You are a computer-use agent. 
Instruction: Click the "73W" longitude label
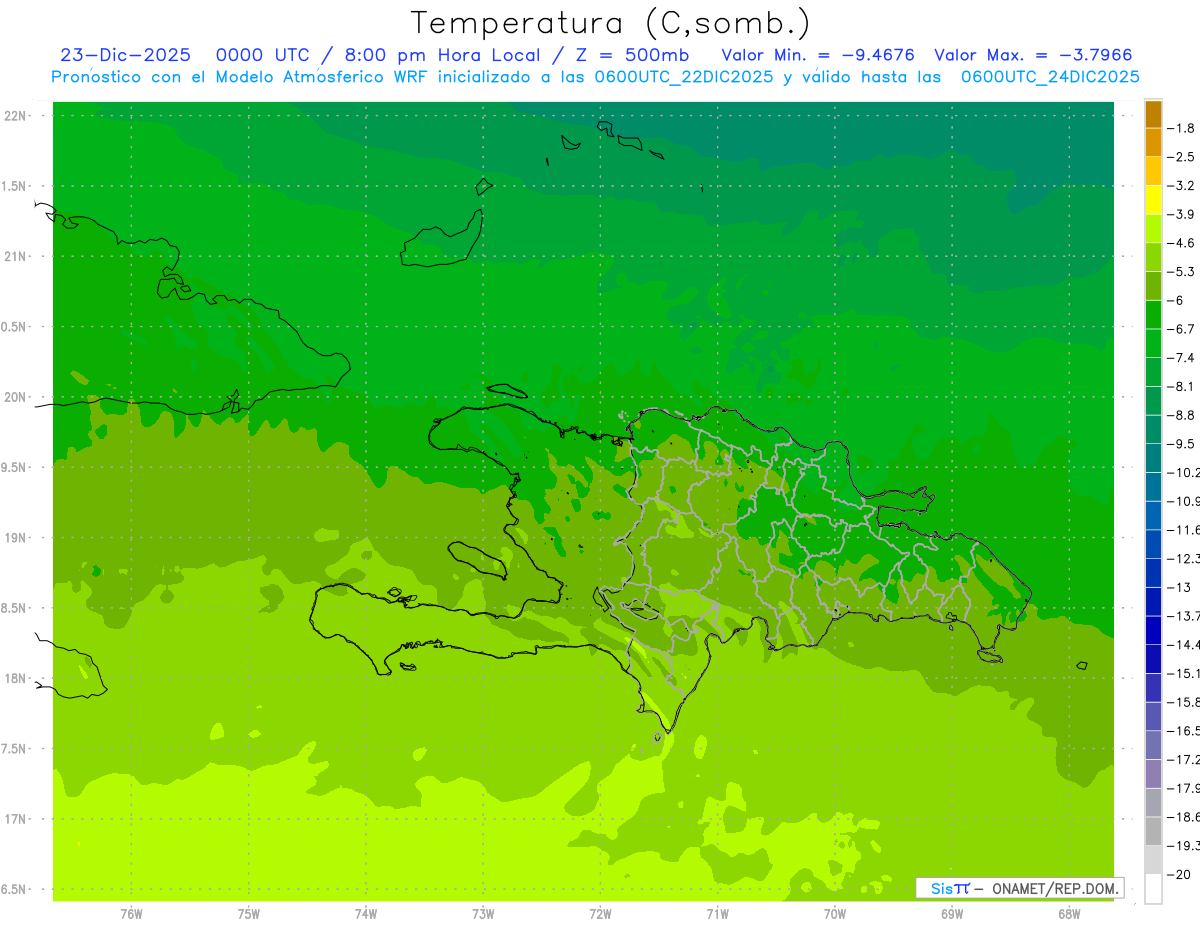483,915
